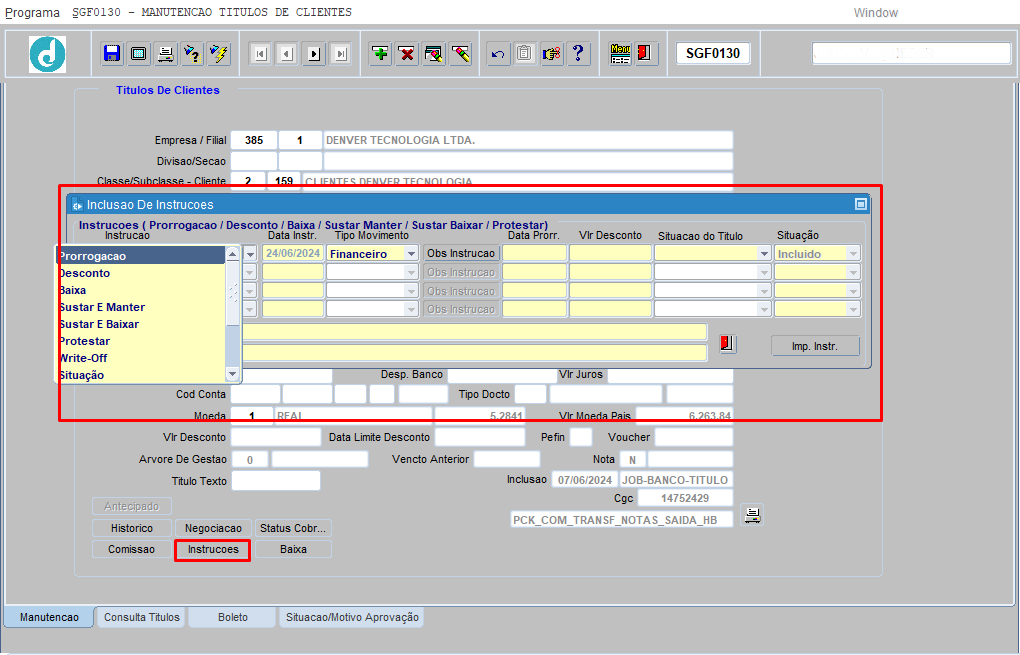Open the Window menu
This screenshot has width=1020, height=655.
pos(875,13)
